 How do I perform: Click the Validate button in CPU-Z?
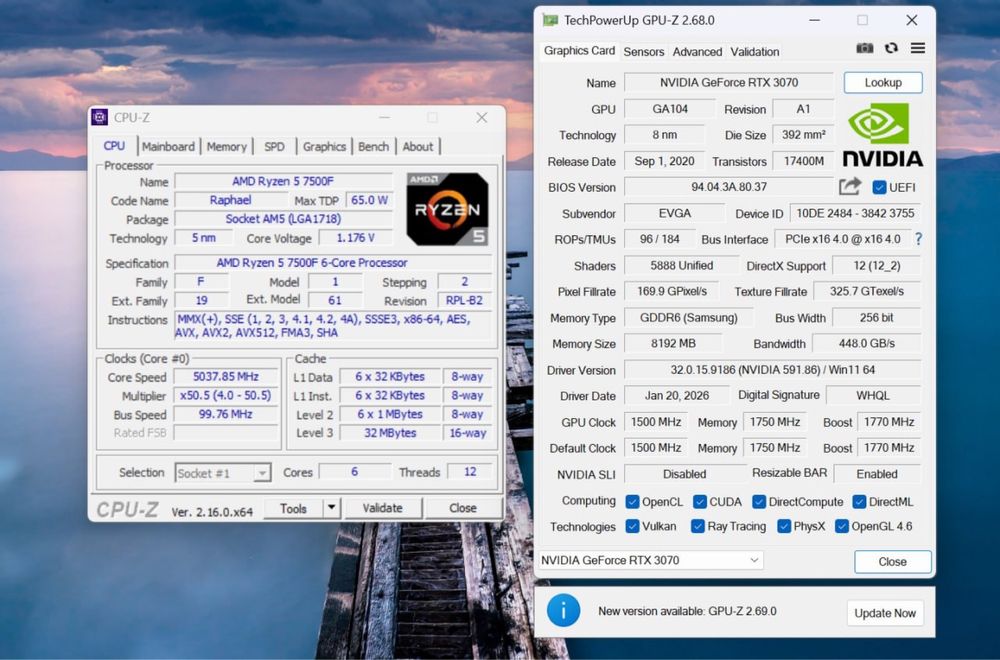(x=383, y=508)
